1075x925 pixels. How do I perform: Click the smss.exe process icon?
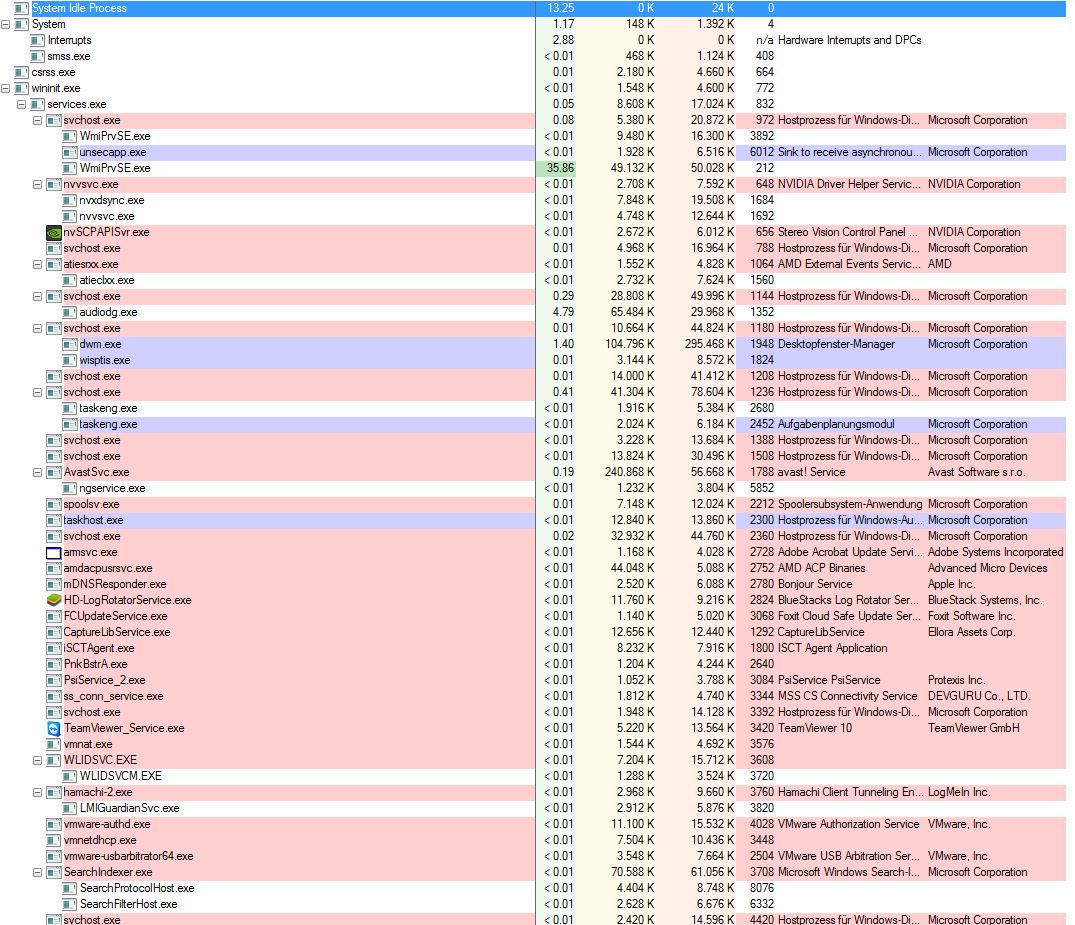[x=38, y=56]
